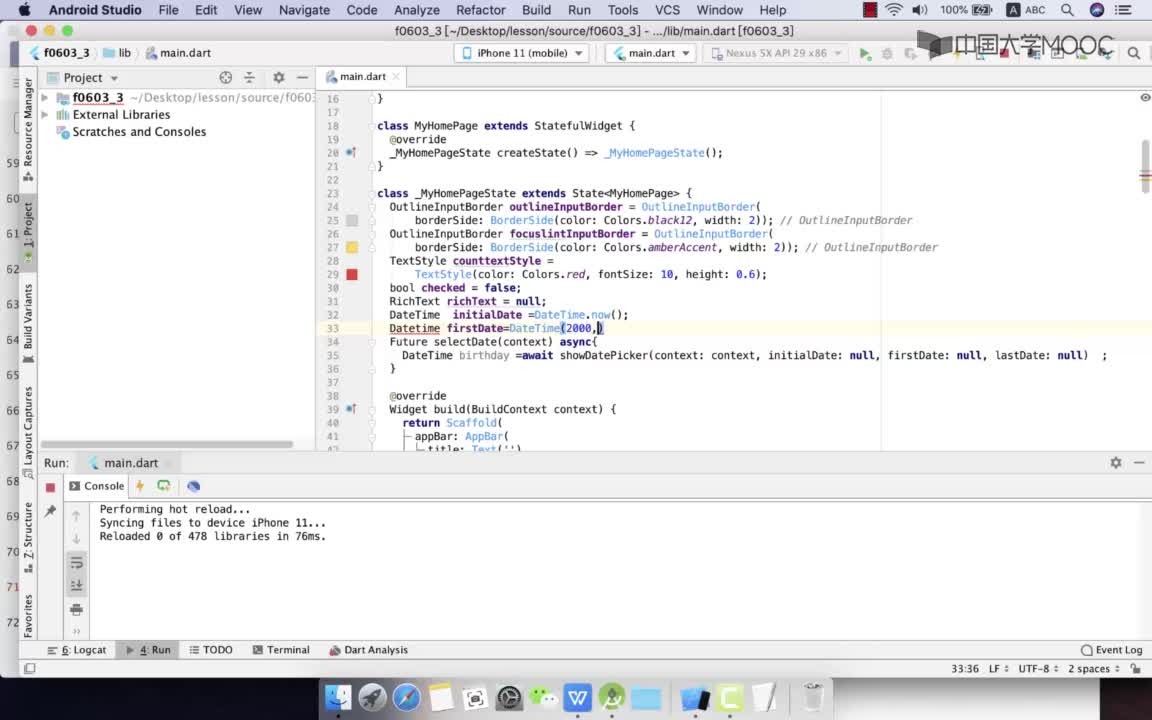The height and width of the screenshot is (720, 1152).
Task: Toggle scroll to end of console
Action: point(76,586)
